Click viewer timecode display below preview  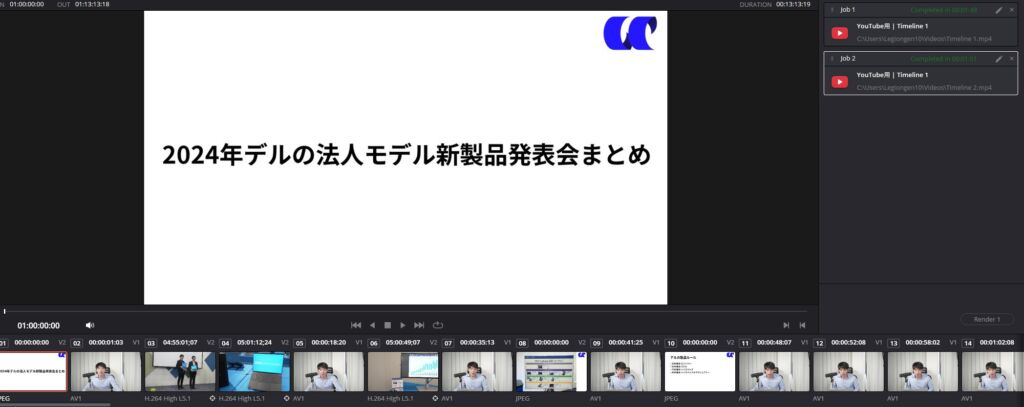coord(39,325)
